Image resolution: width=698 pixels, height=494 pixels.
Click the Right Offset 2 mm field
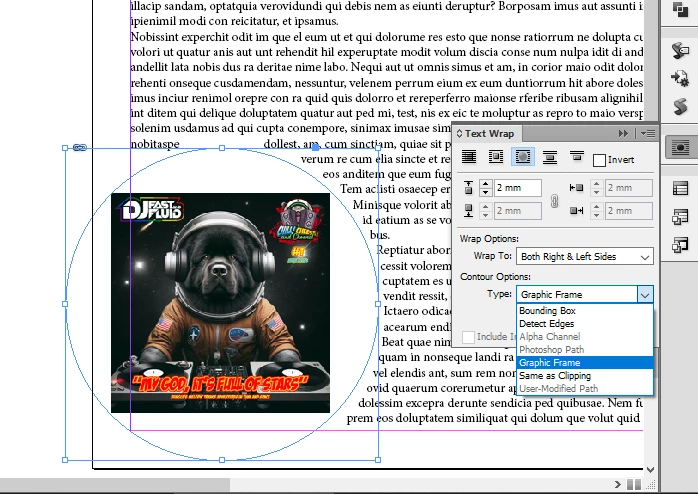tap(629, 211)
